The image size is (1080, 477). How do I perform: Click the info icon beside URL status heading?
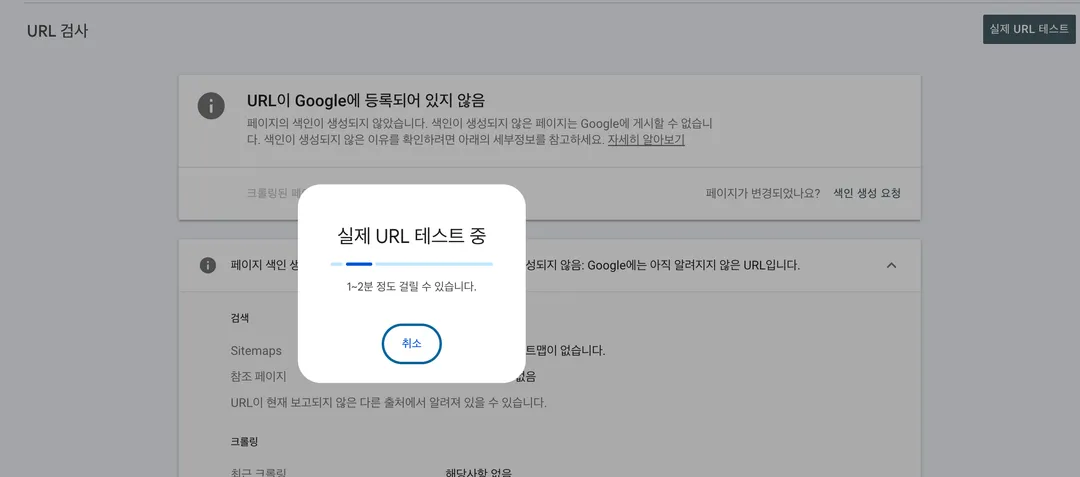tap(211, 106)
